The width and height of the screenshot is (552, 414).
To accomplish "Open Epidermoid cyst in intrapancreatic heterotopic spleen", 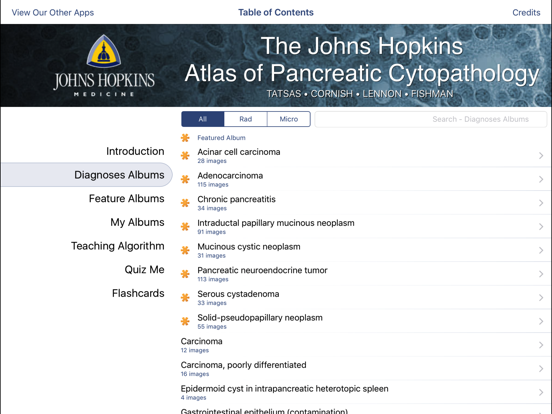I will (x=364, y=392).
